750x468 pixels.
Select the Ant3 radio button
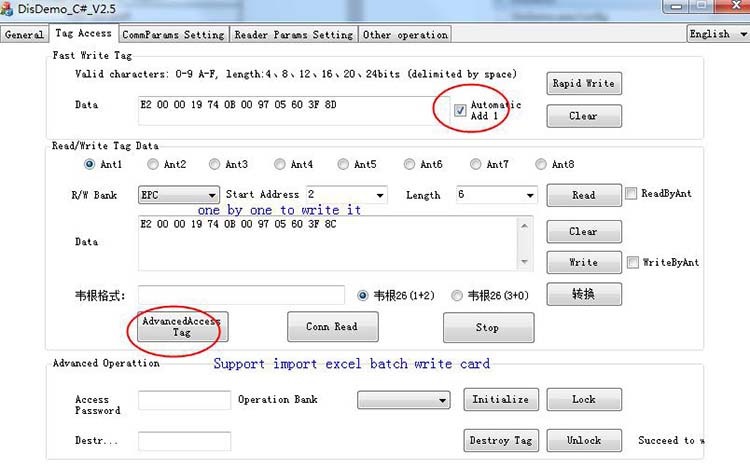214,164
